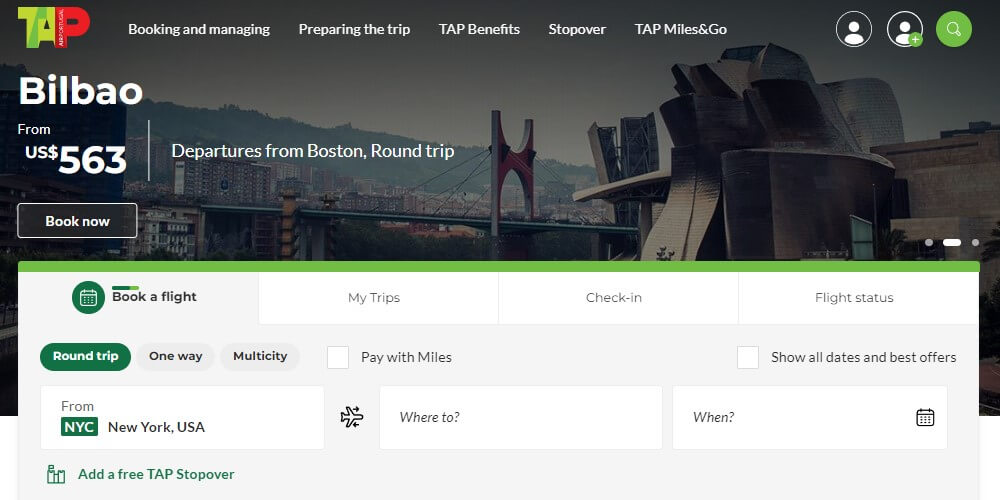
Task: Click the active middle carousel indicator
Action: (952, 242)
